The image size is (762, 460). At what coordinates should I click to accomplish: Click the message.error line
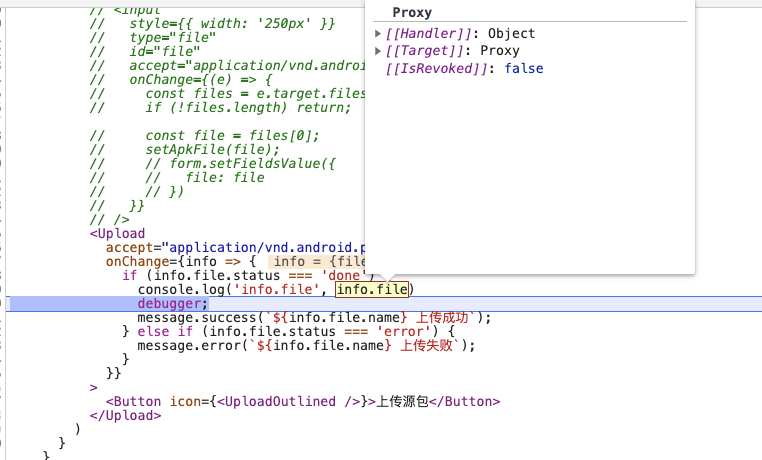[x=306, y=346]
